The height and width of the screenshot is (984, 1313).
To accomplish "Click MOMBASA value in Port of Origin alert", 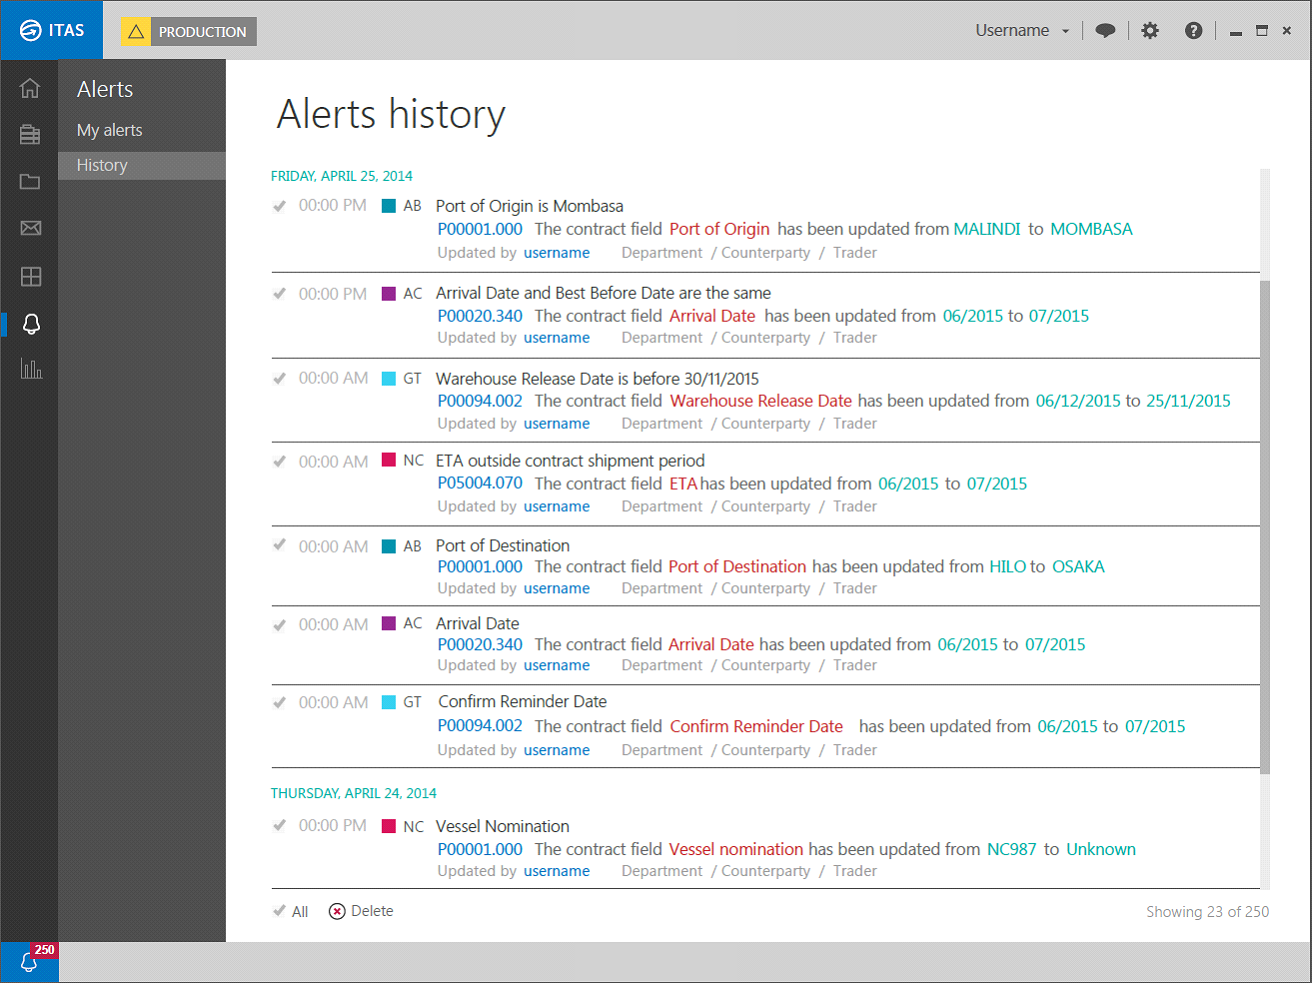I will [1091, 229].
